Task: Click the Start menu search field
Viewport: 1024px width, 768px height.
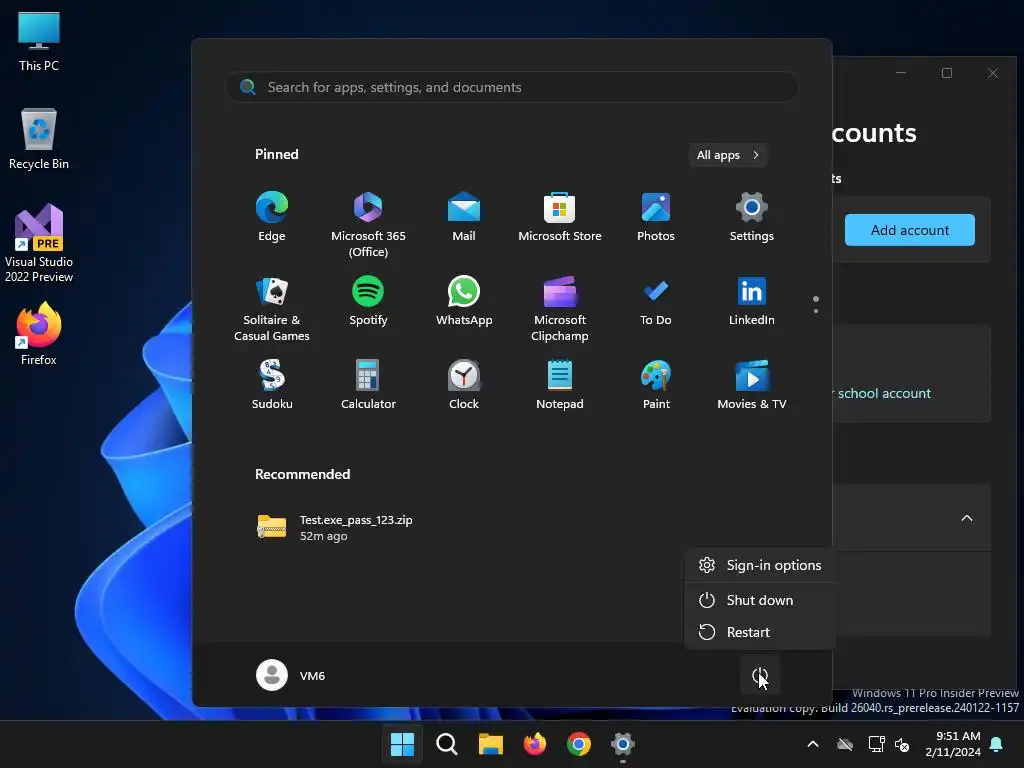Action: [512, 87]
